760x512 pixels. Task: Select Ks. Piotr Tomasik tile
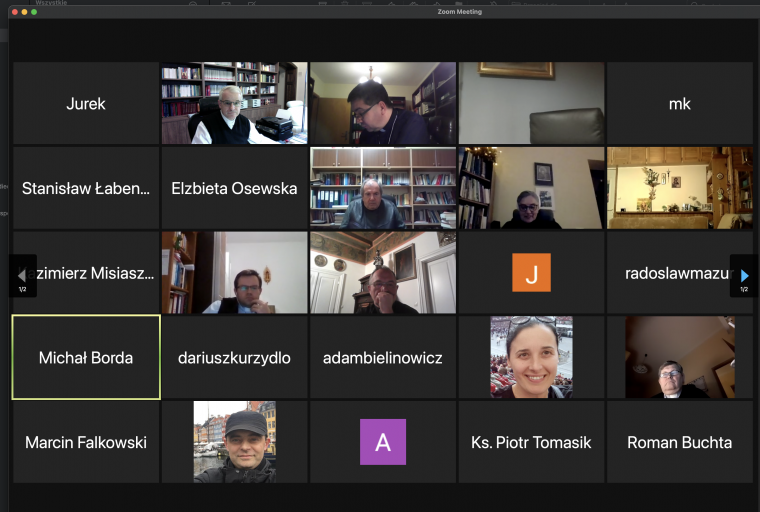[531, 442]
